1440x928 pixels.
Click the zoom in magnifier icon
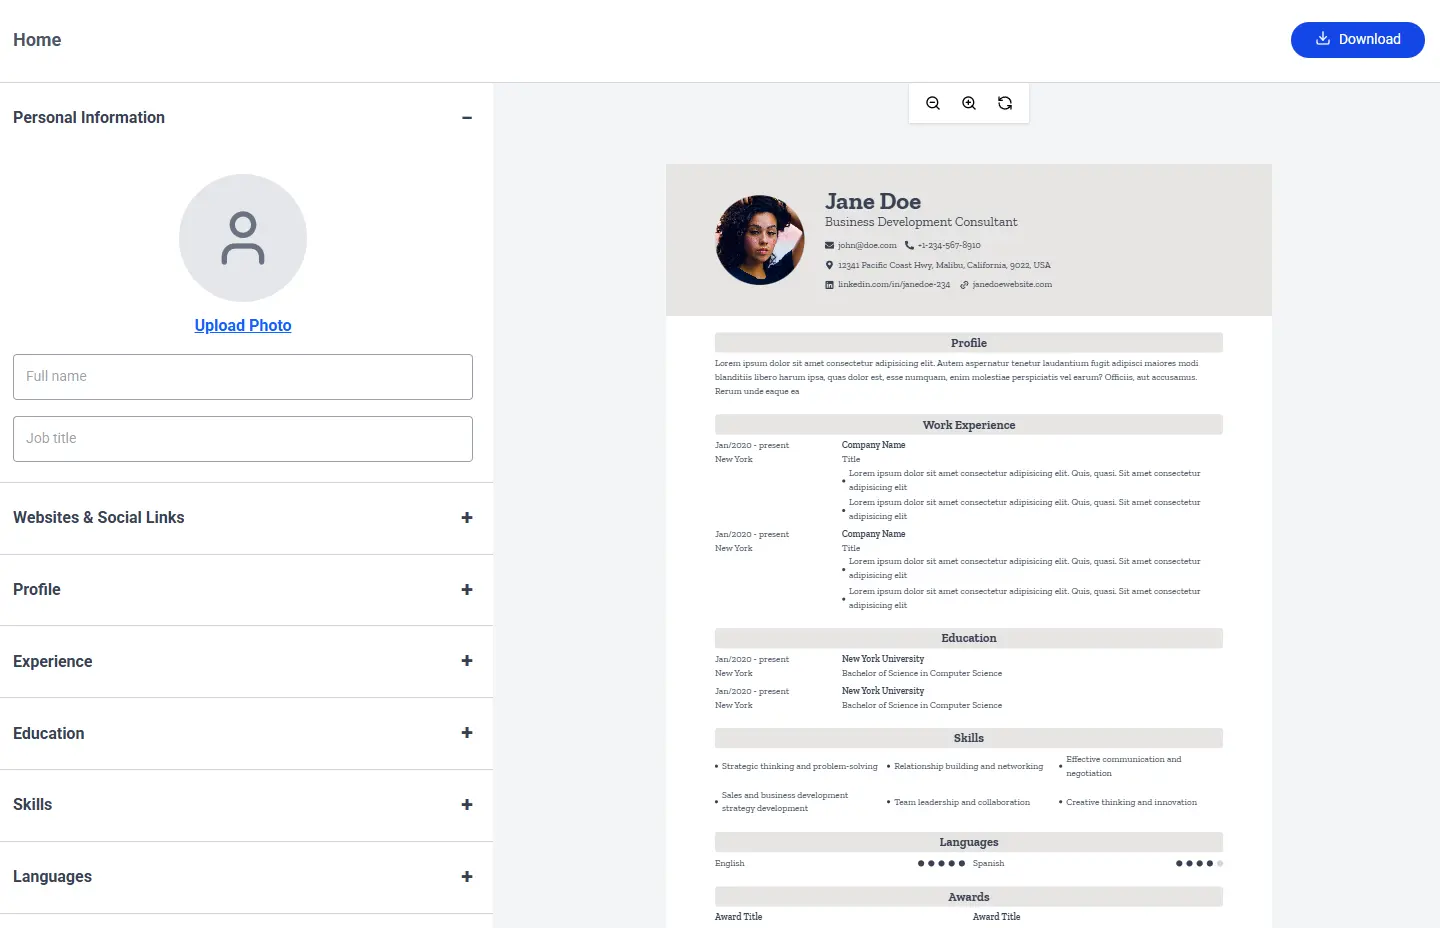[x=969, y=103]
